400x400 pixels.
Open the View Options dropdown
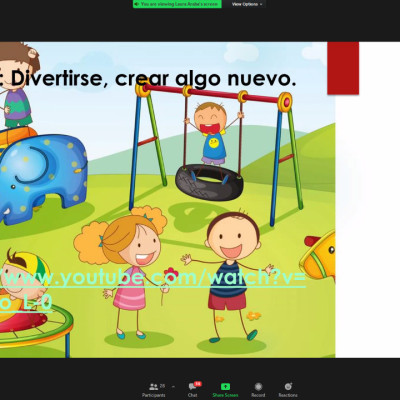(247, 4)
